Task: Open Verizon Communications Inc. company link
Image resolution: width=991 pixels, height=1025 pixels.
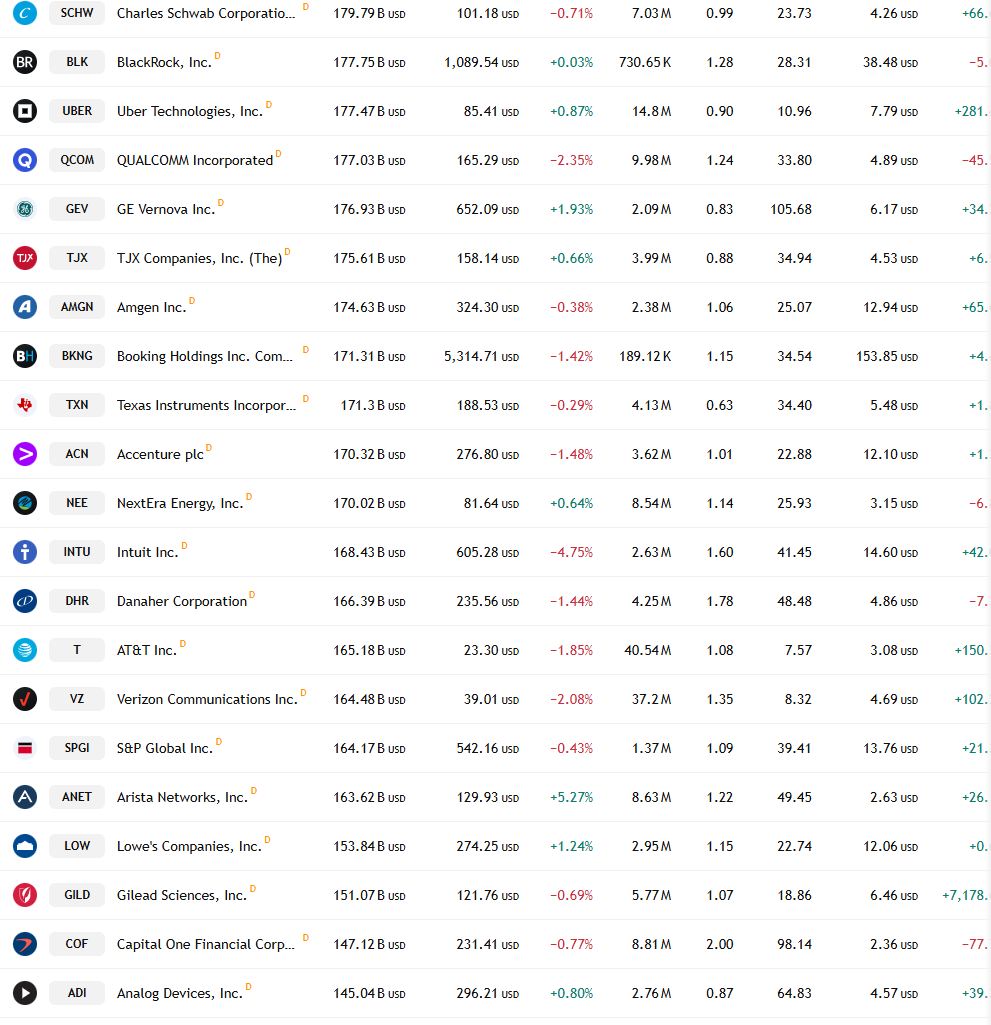Action: [207, 699]
